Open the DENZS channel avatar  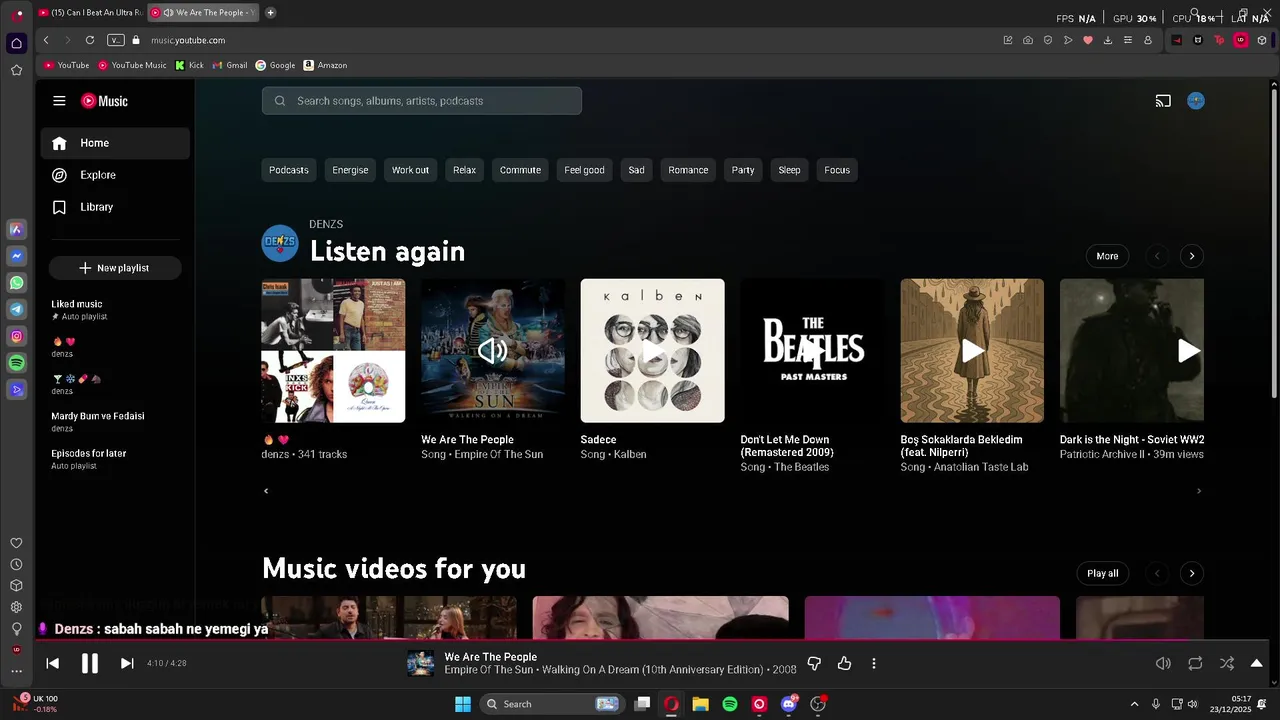280,242
